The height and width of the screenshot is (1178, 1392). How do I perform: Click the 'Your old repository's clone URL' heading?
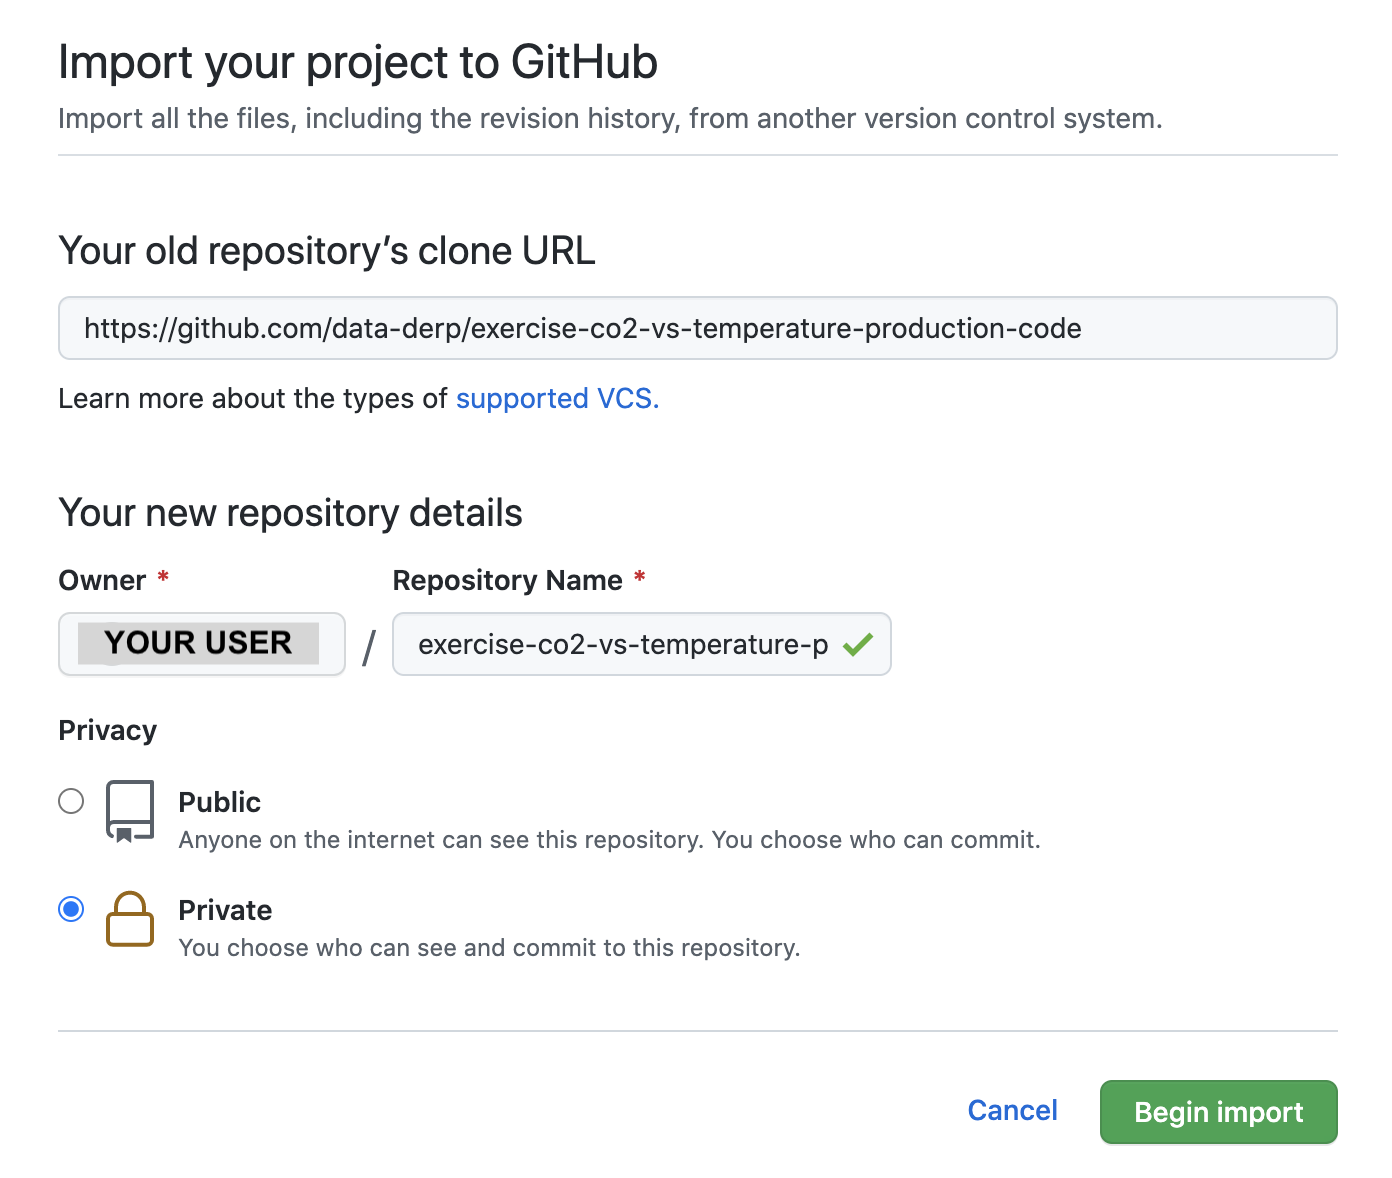pyautogui.click(x=327, y=251)
